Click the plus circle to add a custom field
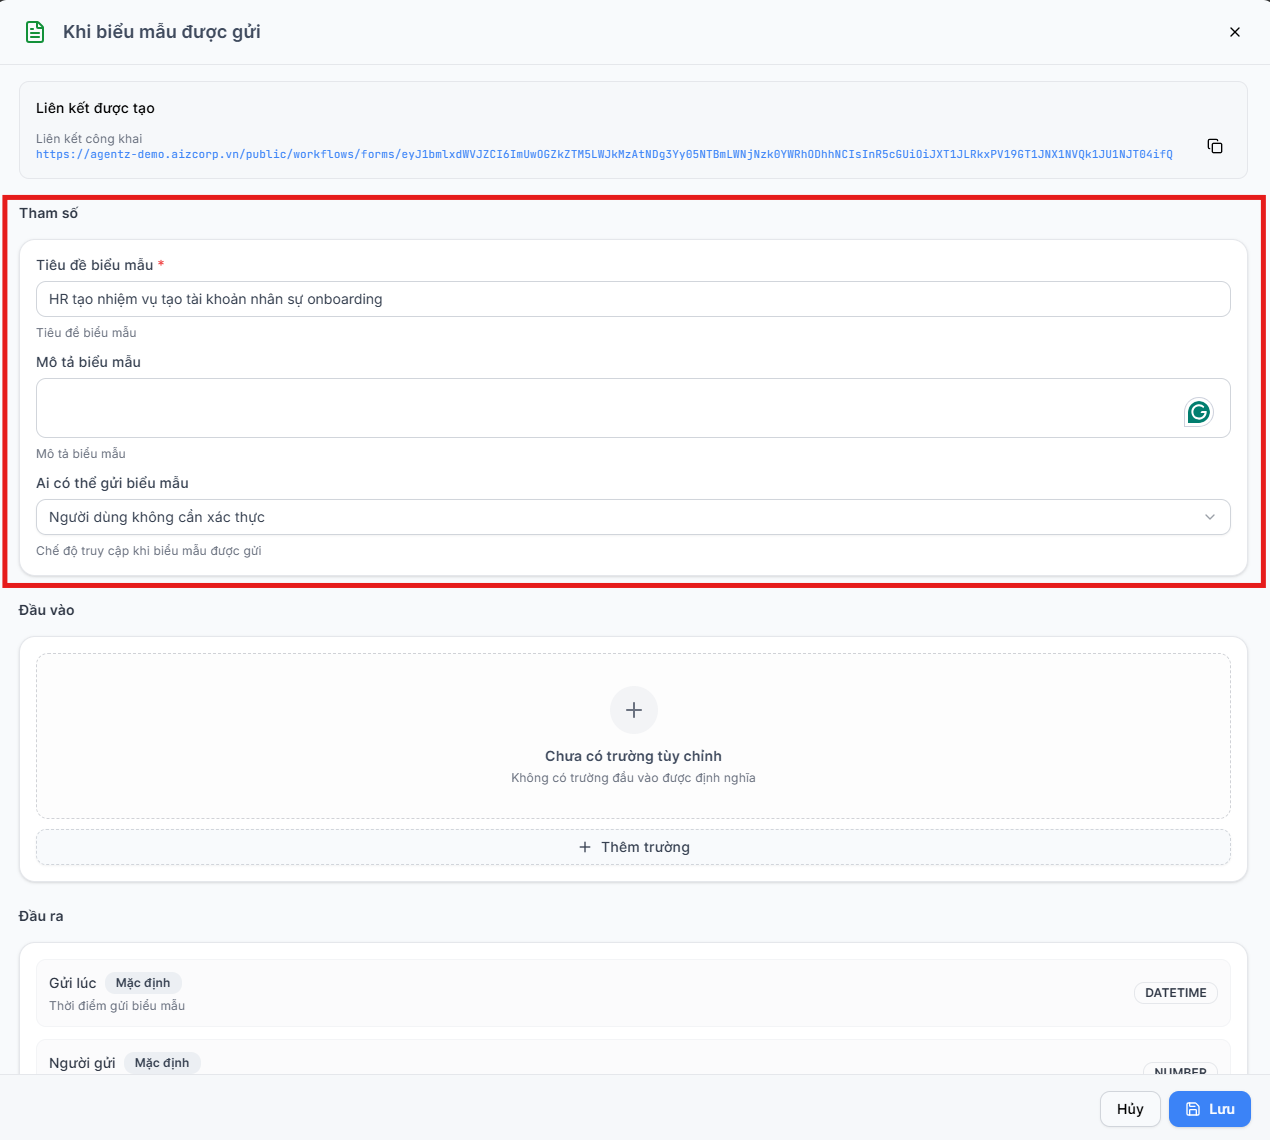 pos(634,710)
